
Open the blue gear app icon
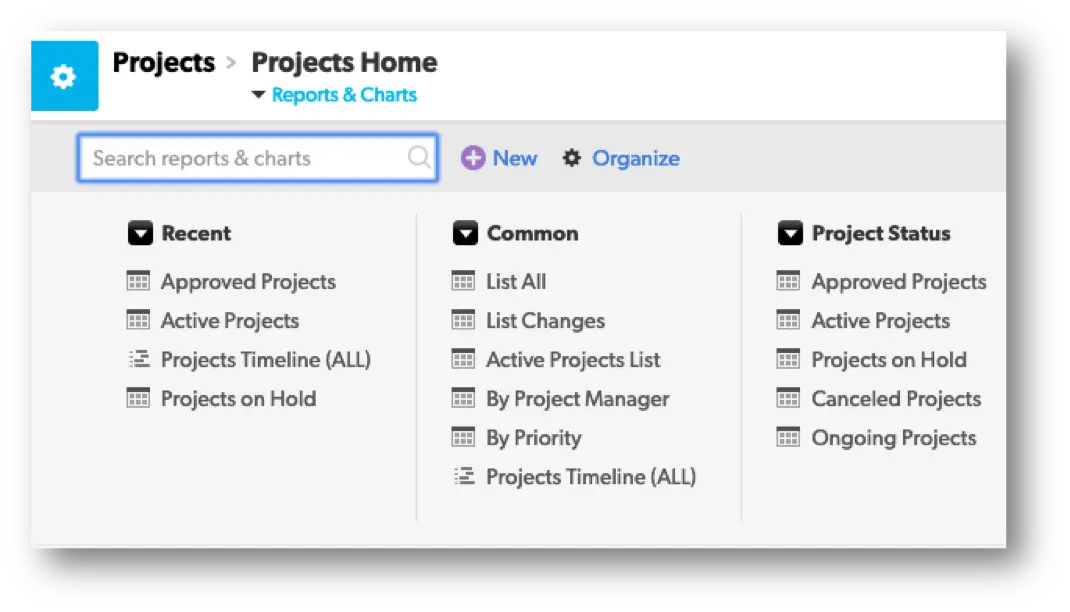pos(64,75)
